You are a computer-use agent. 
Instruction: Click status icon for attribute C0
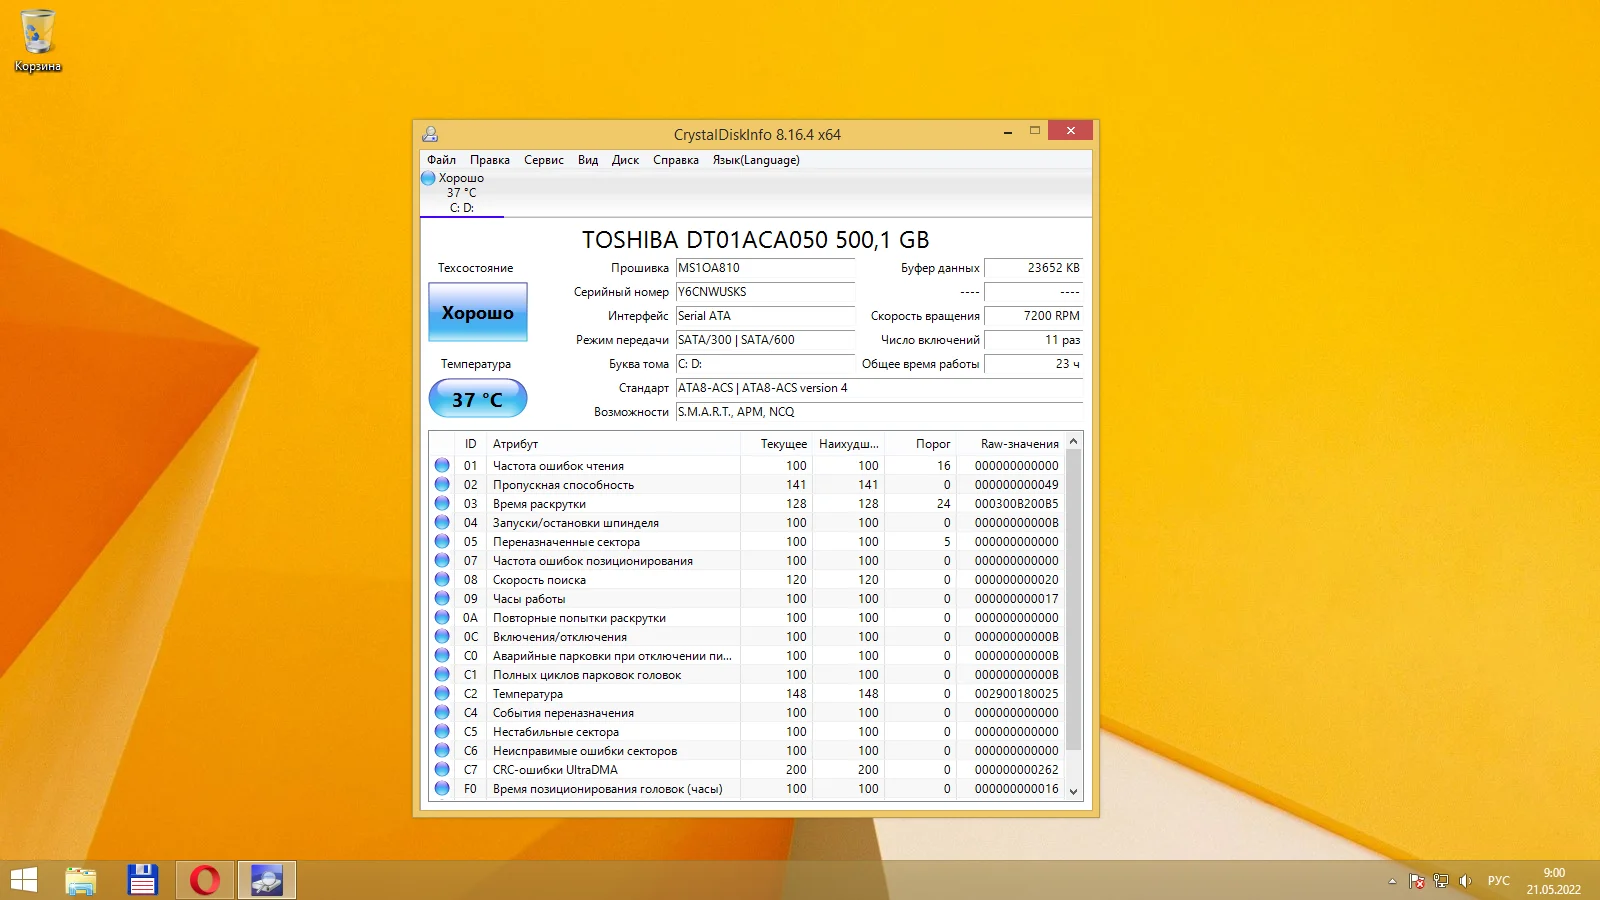pos(442,655)
